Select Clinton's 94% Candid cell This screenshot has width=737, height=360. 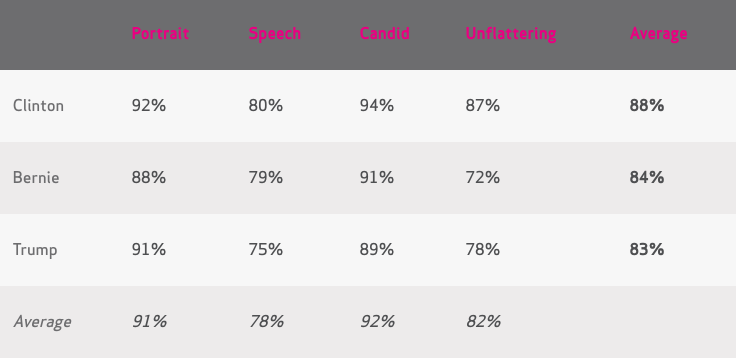point(376,105)
